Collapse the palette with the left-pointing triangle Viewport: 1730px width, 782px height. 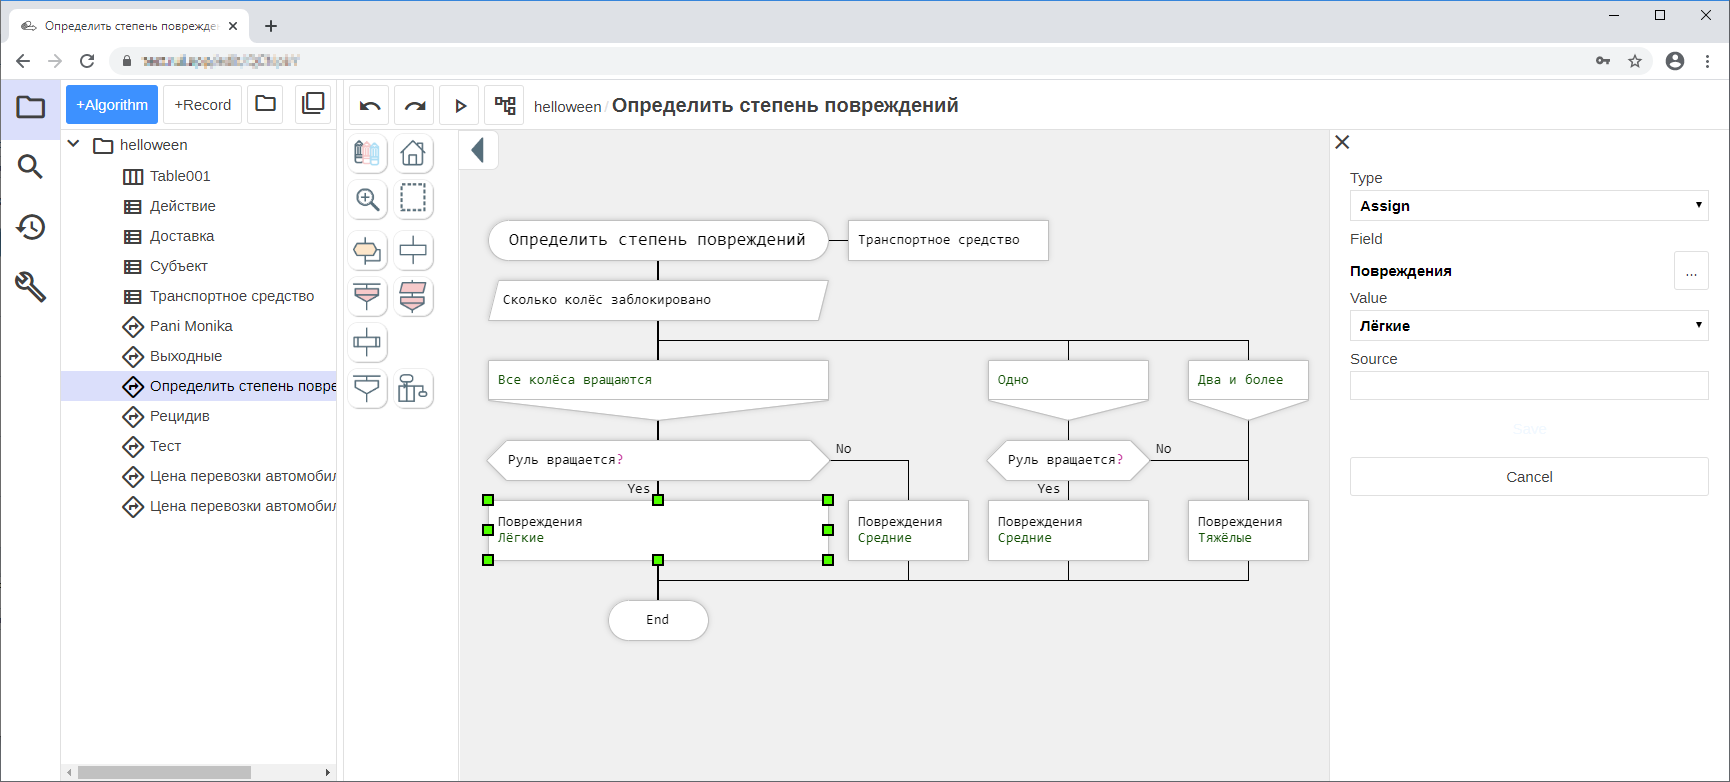478,150
